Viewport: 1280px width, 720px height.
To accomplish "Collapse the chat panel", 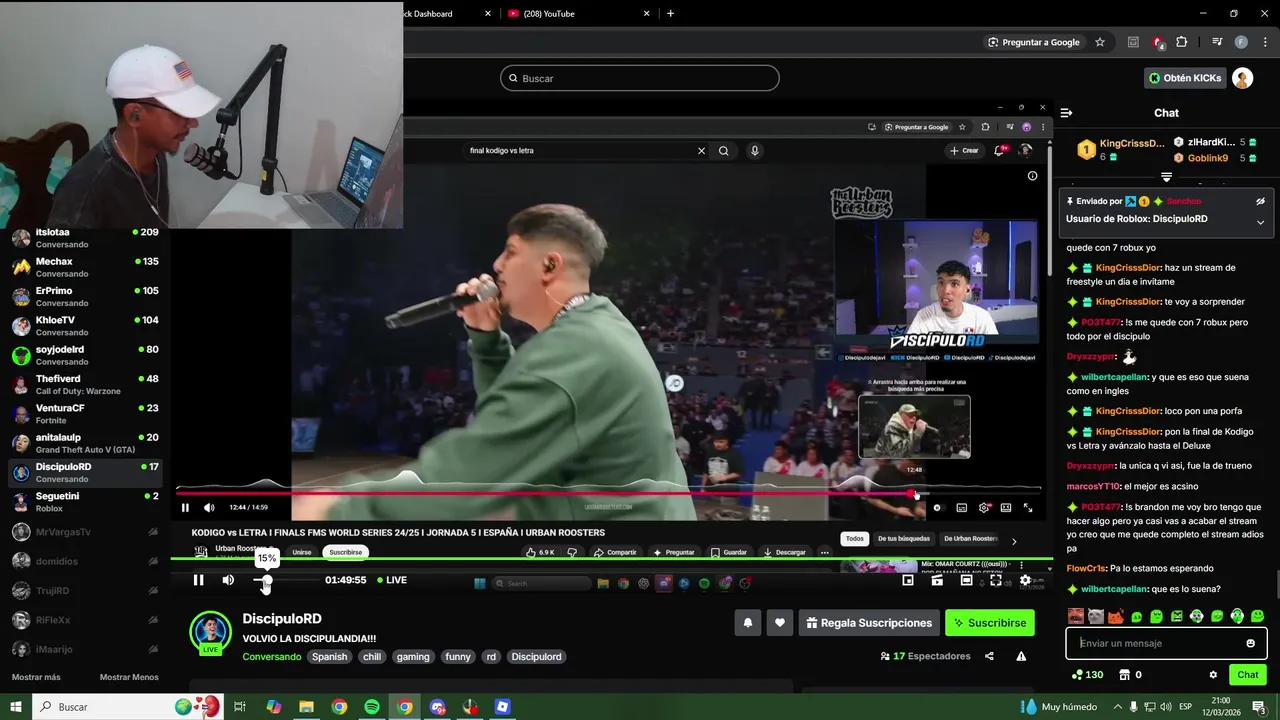I will pos(1066,113).
